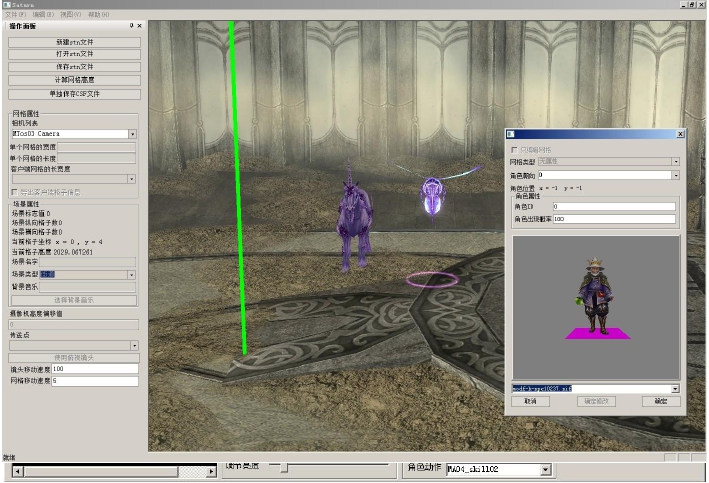Viewport: 709px width, 483px height.
Task: Click the dialog title bar icon
Action: [511, 134]
